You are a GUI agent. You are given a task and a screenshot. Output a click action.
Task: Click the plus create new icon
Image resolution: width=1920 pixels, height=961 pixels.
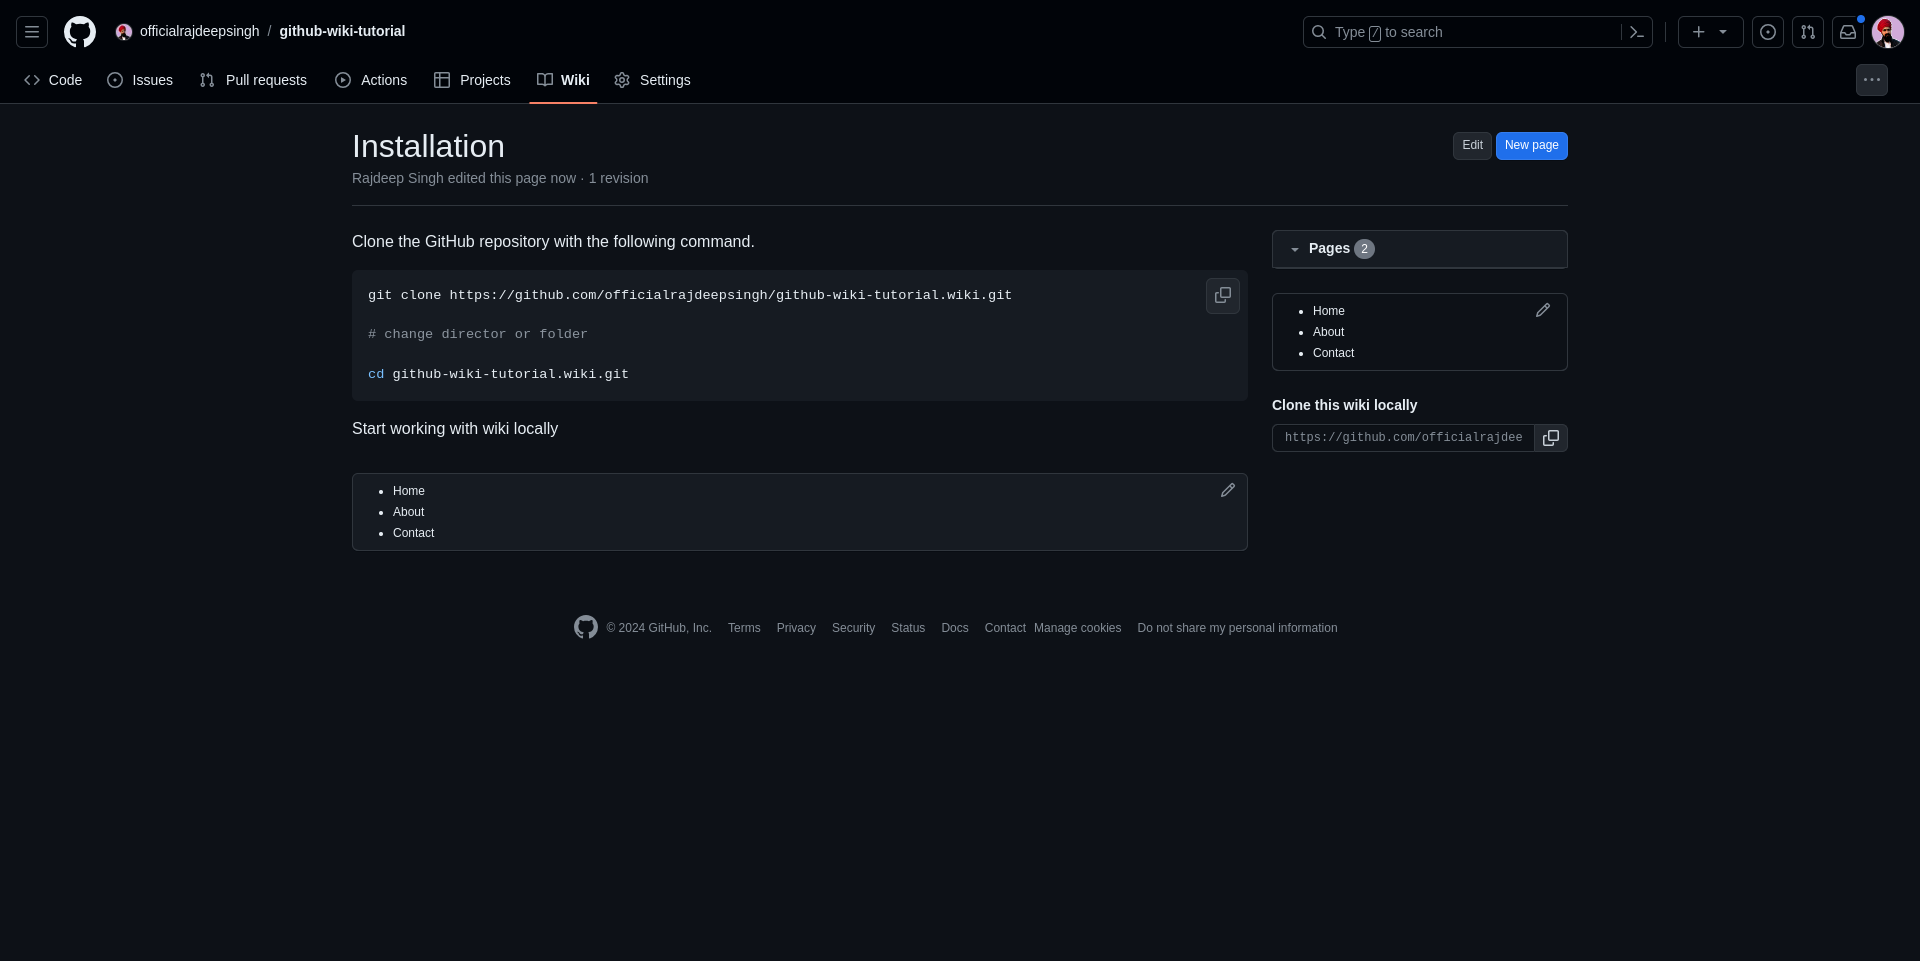(x=1698, y=32)
